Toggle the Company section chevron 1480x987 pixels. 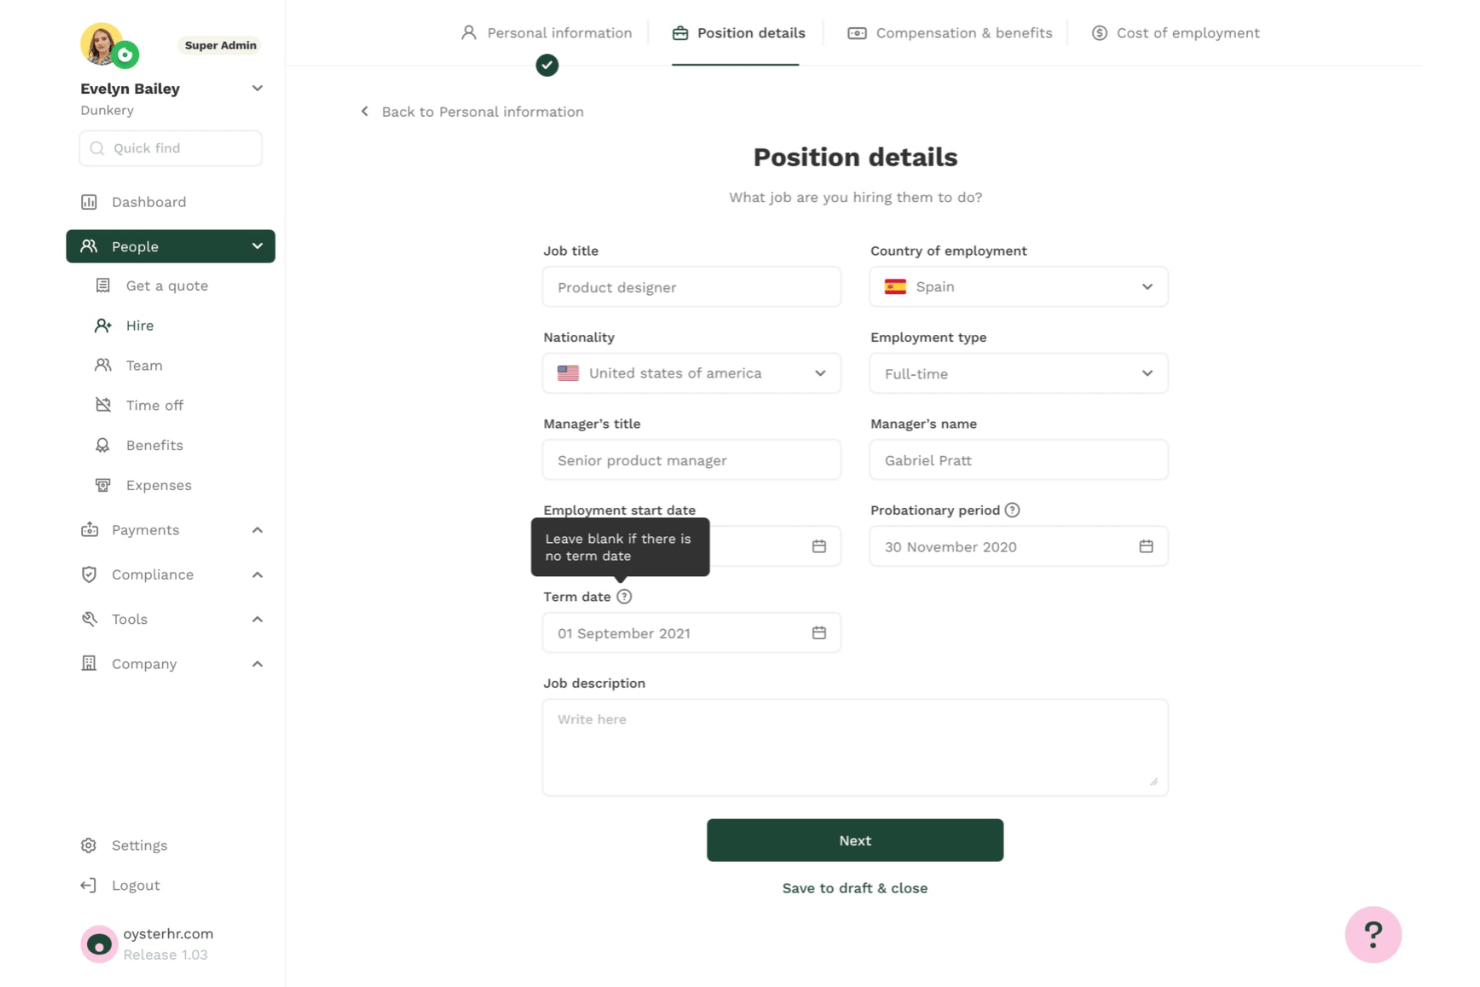[x=257, y=664]
